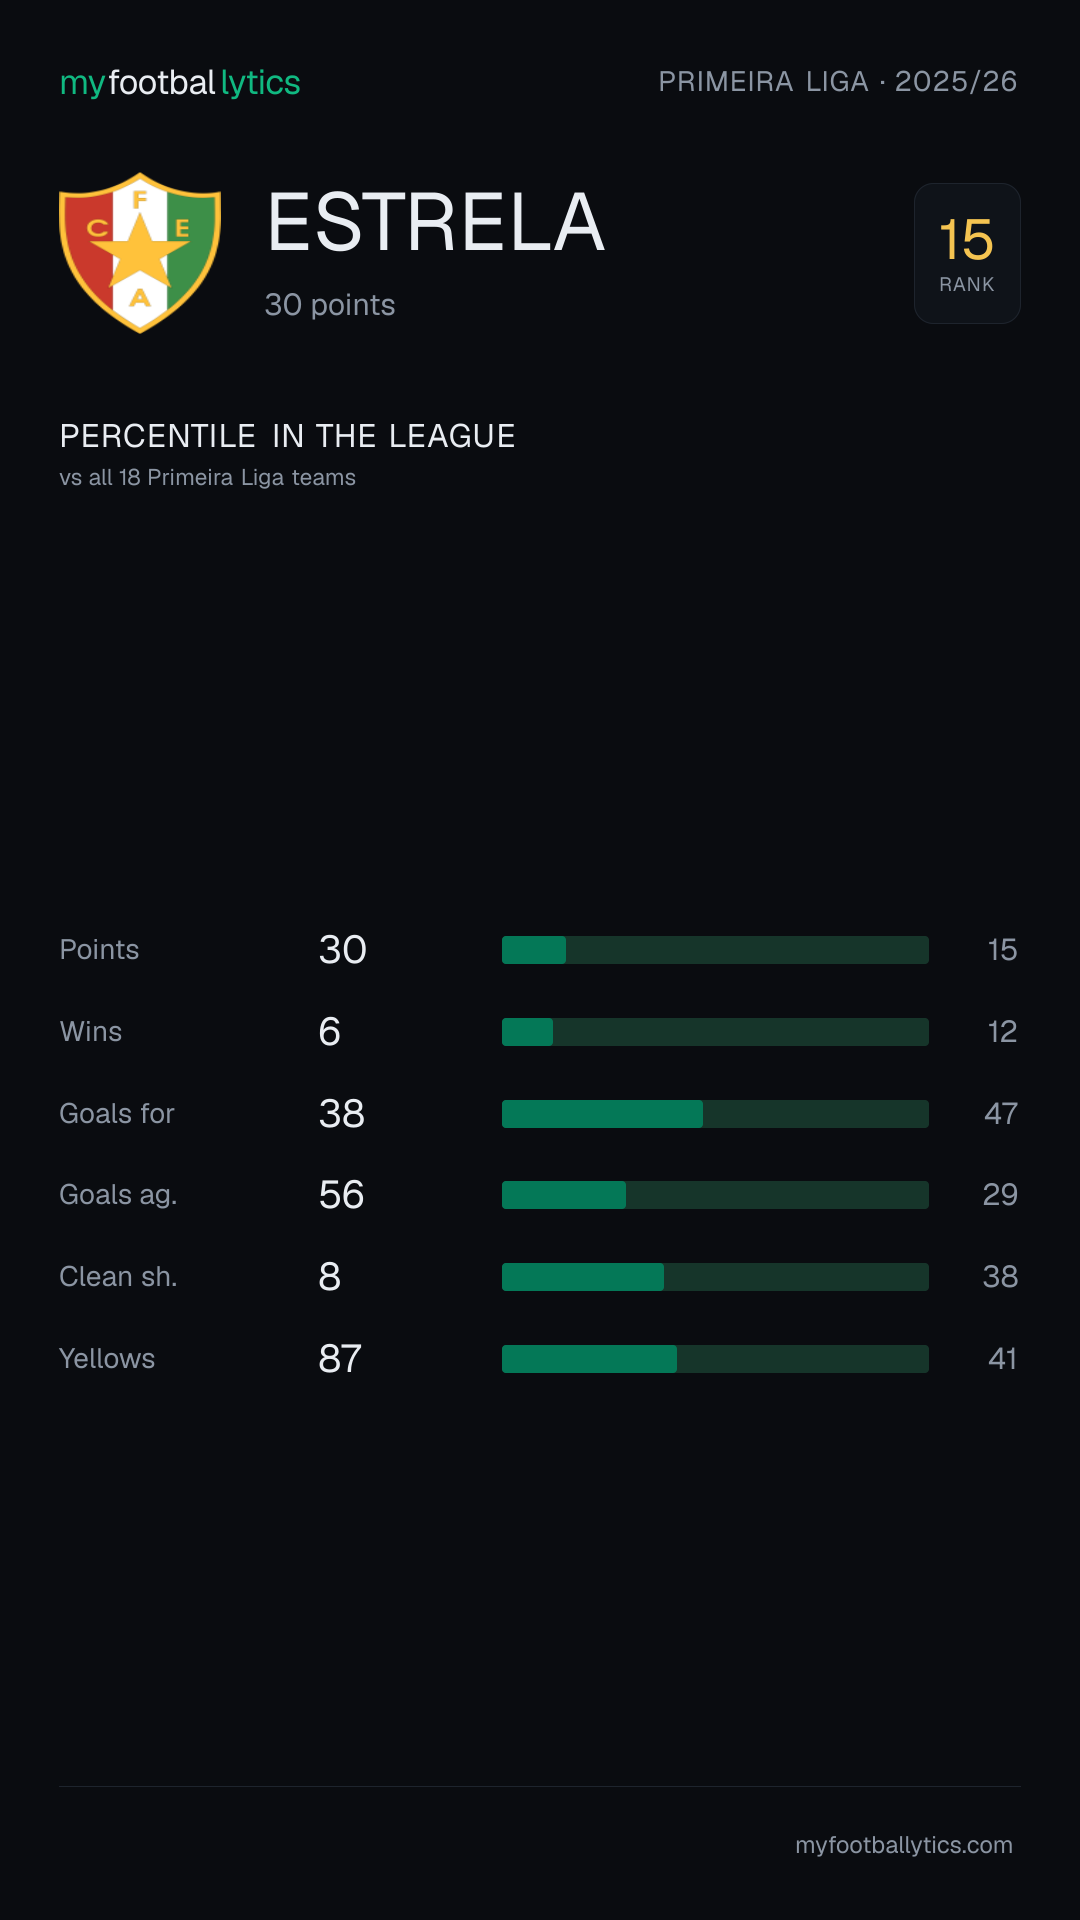Click the Percentile in the League heading
Screen dimensions: 1080x1920
pyautogui.click(x=288, y=436)
